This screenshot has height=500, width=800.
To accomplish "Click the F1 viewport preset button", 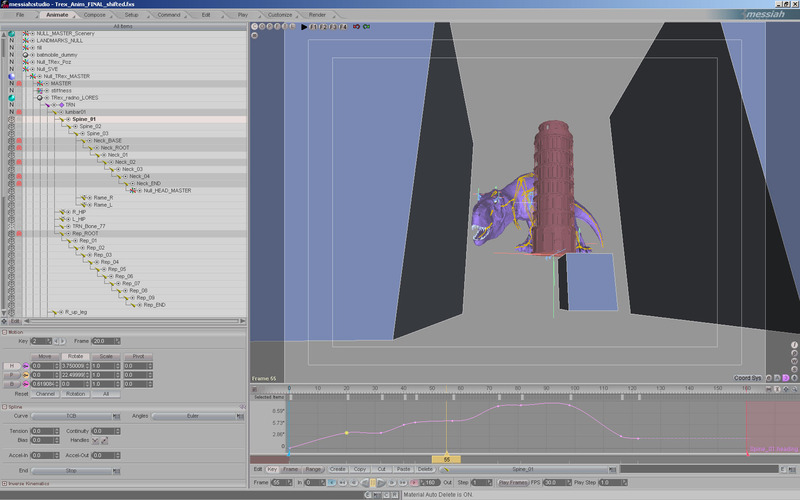I will tap(312, 27).
